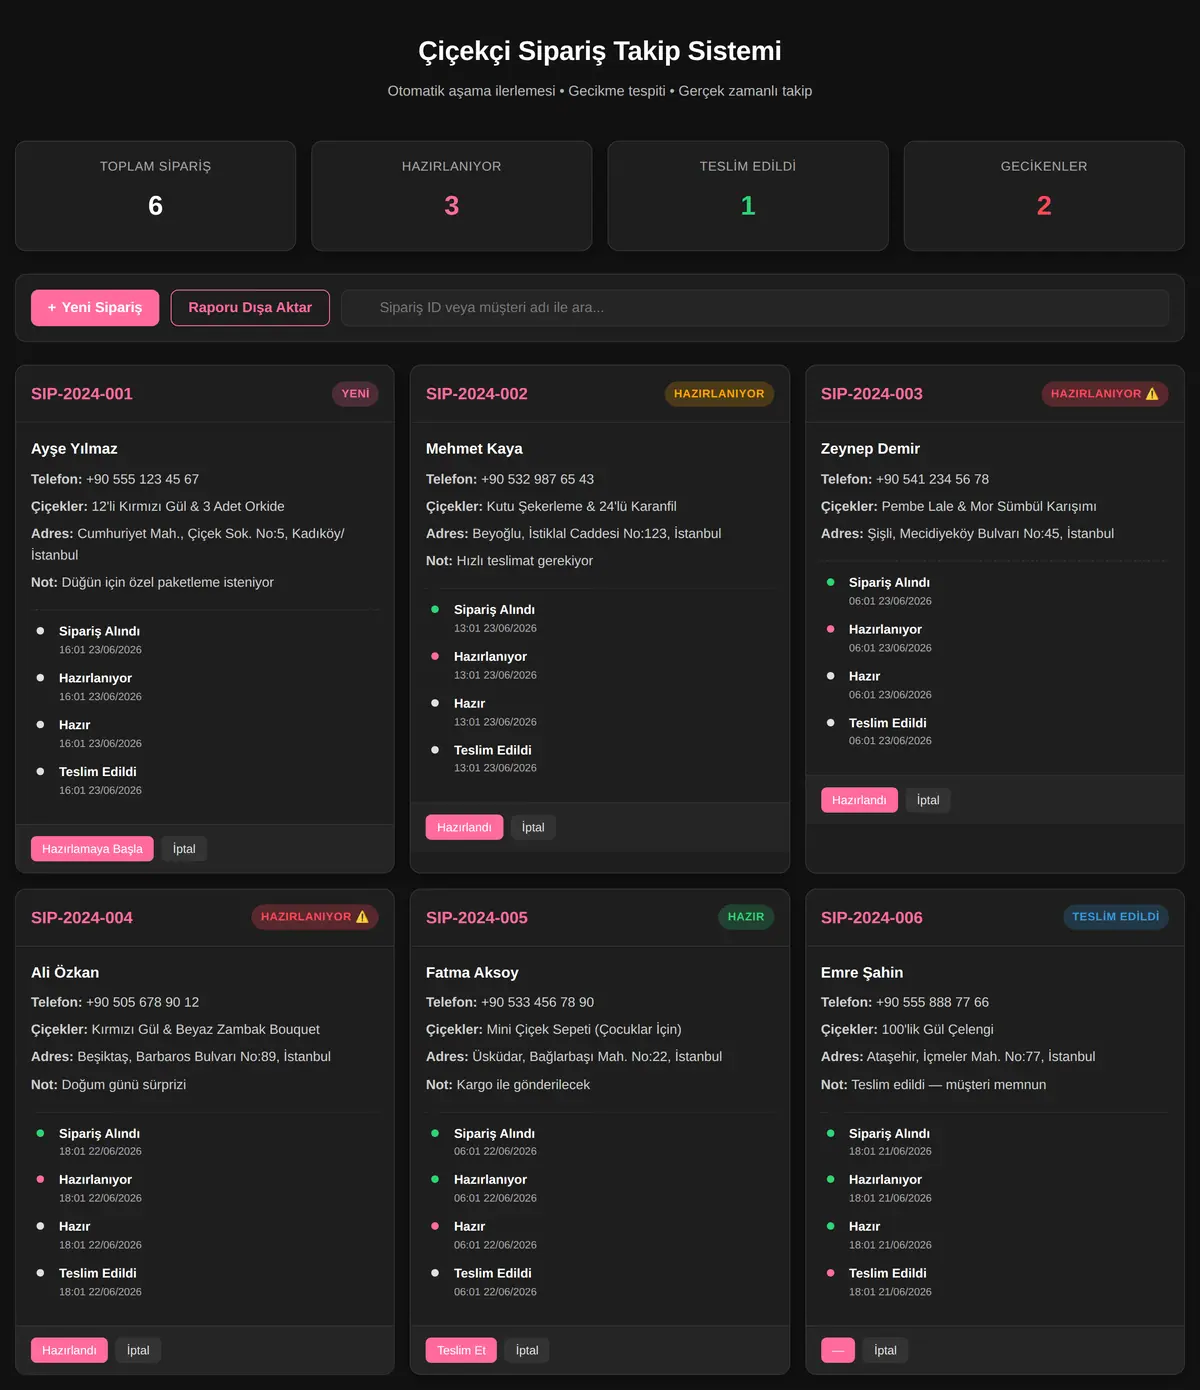Deliver Fatma Aksoy's order with Teslim Et
Image resolution: width=1200 pixels, height=1390 pixels.
click(461, 1350)
